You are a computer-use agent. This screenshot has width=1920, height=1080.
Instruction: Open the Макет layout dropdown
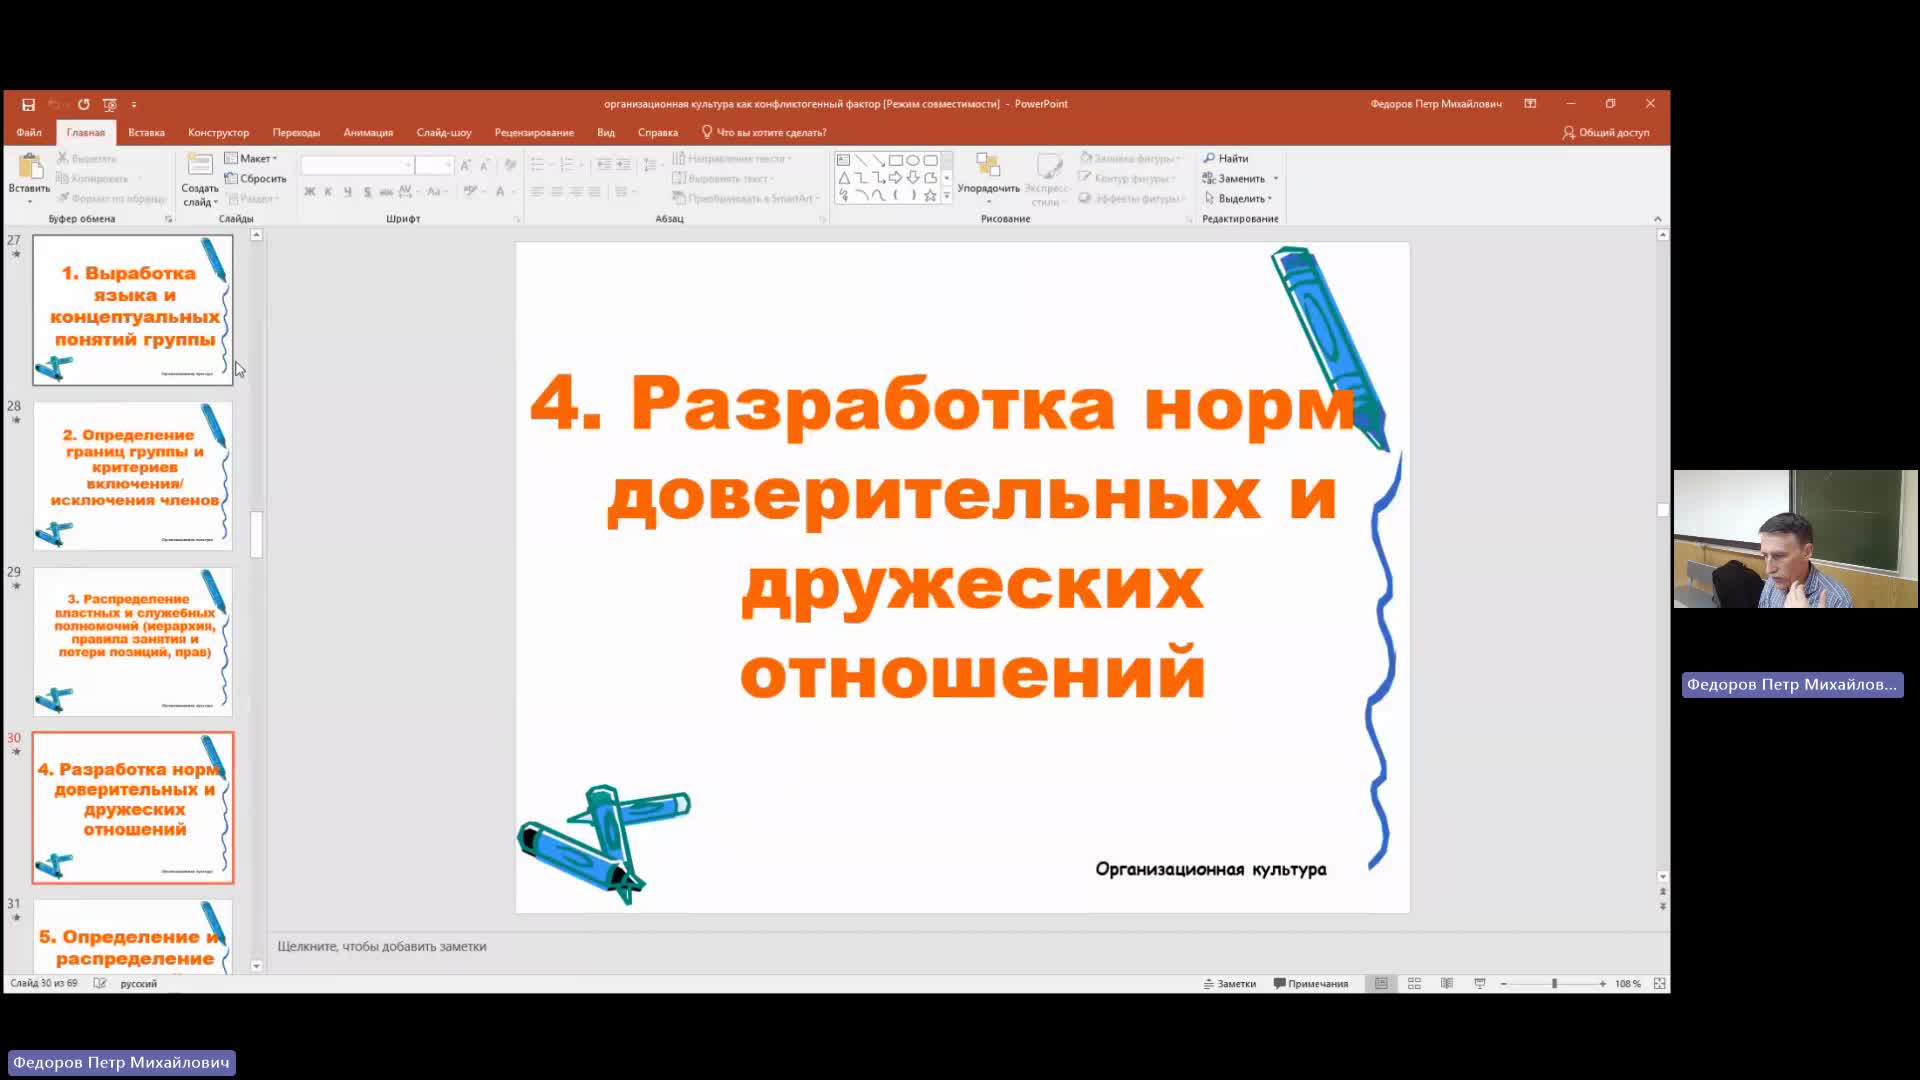(251, 158)
